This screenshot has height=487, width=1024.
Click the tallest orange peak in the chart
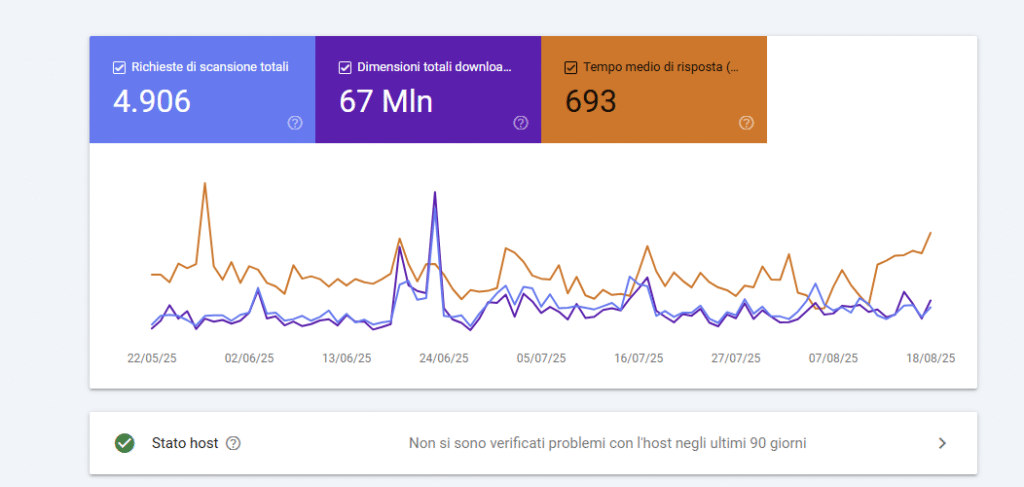pos(205,184)
